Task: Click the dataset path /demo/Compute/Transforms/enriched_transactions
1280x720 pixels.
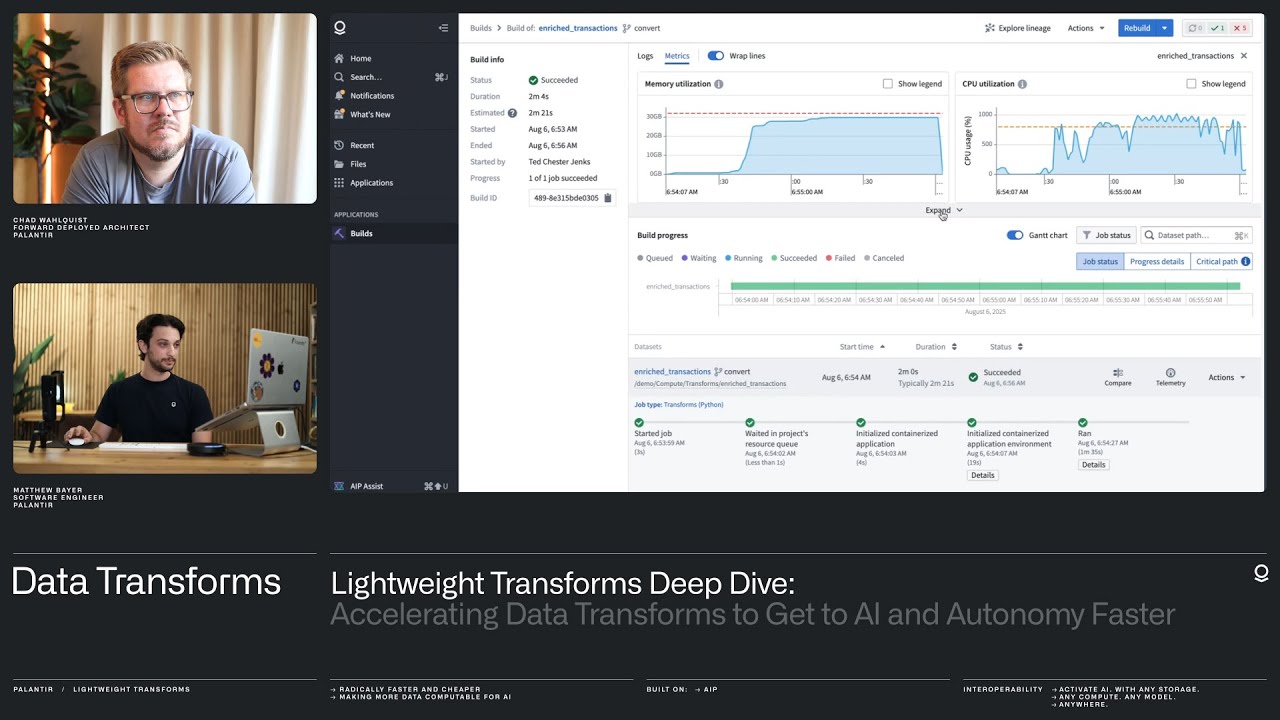Action: (x=710, y=384)
